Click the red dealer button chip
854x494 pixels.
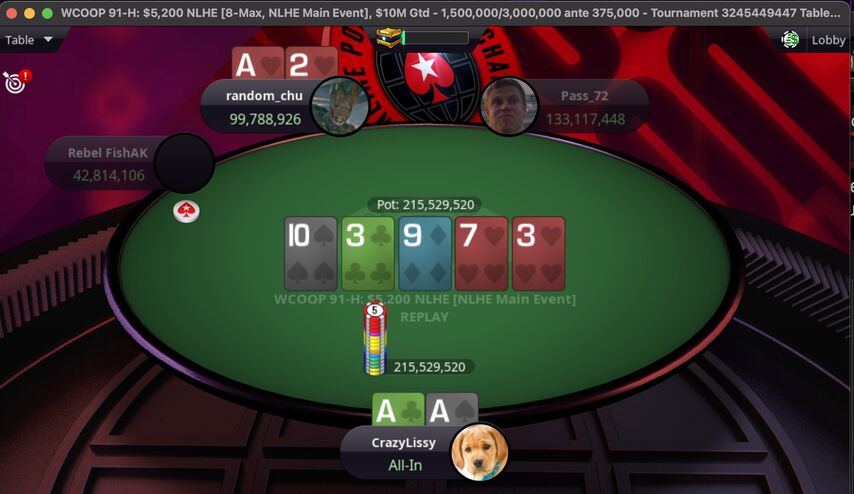186,211
